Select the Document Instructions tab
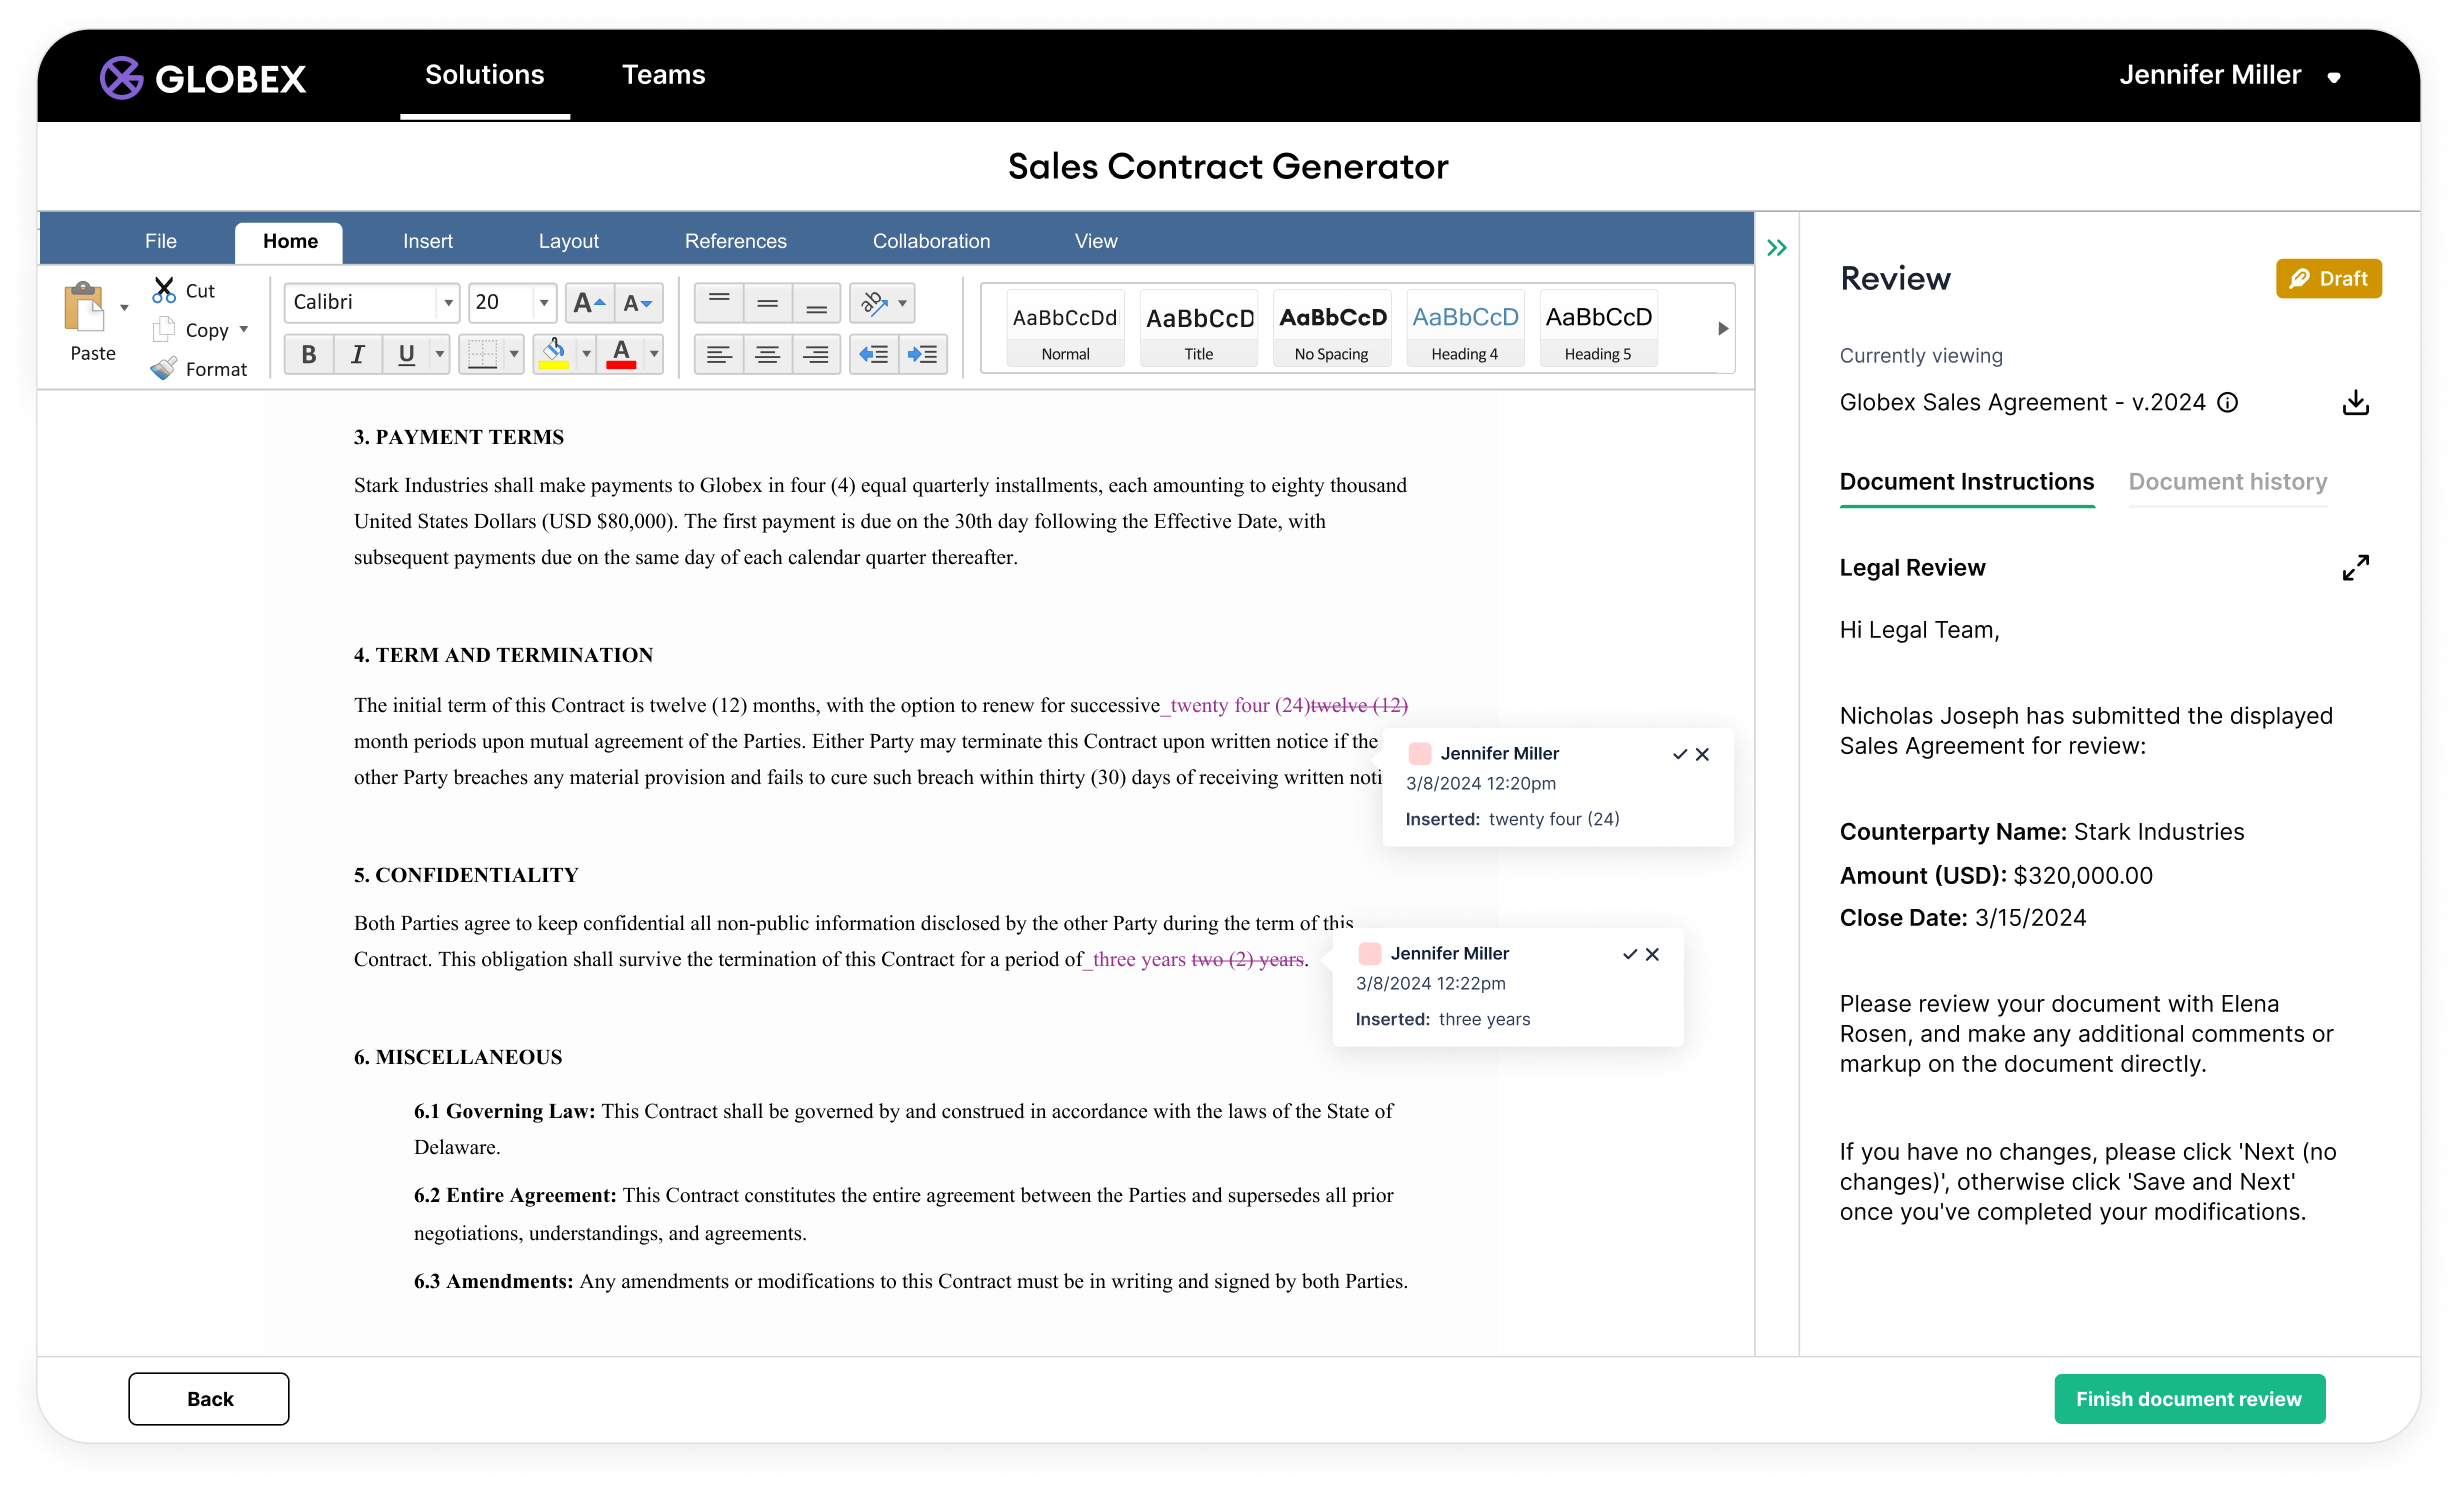Image resolution: width=2456 pixels, height=1486 pixels. tap(1966, 482)
